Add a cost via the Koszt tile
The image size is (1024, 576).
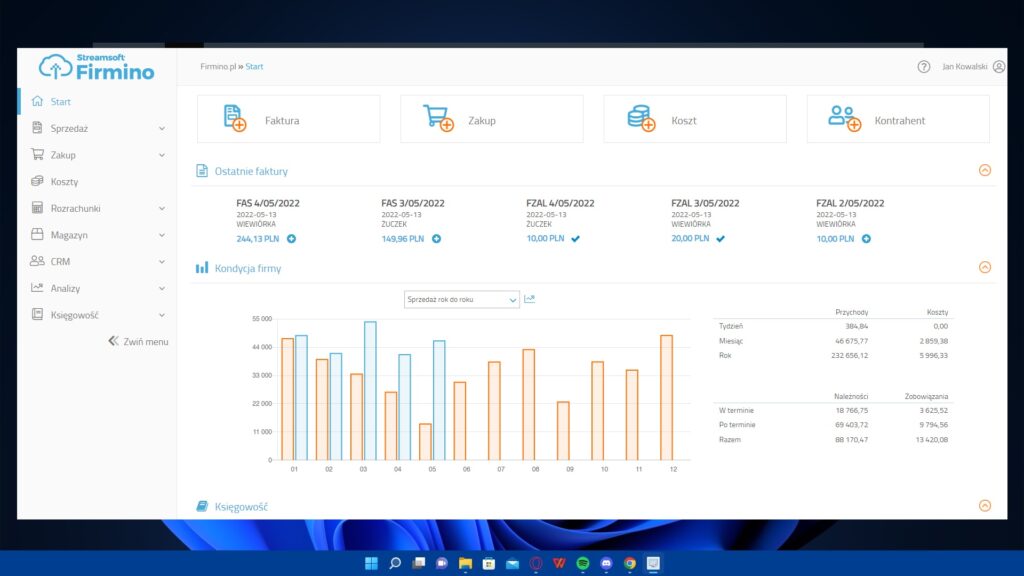coord(695,119)
